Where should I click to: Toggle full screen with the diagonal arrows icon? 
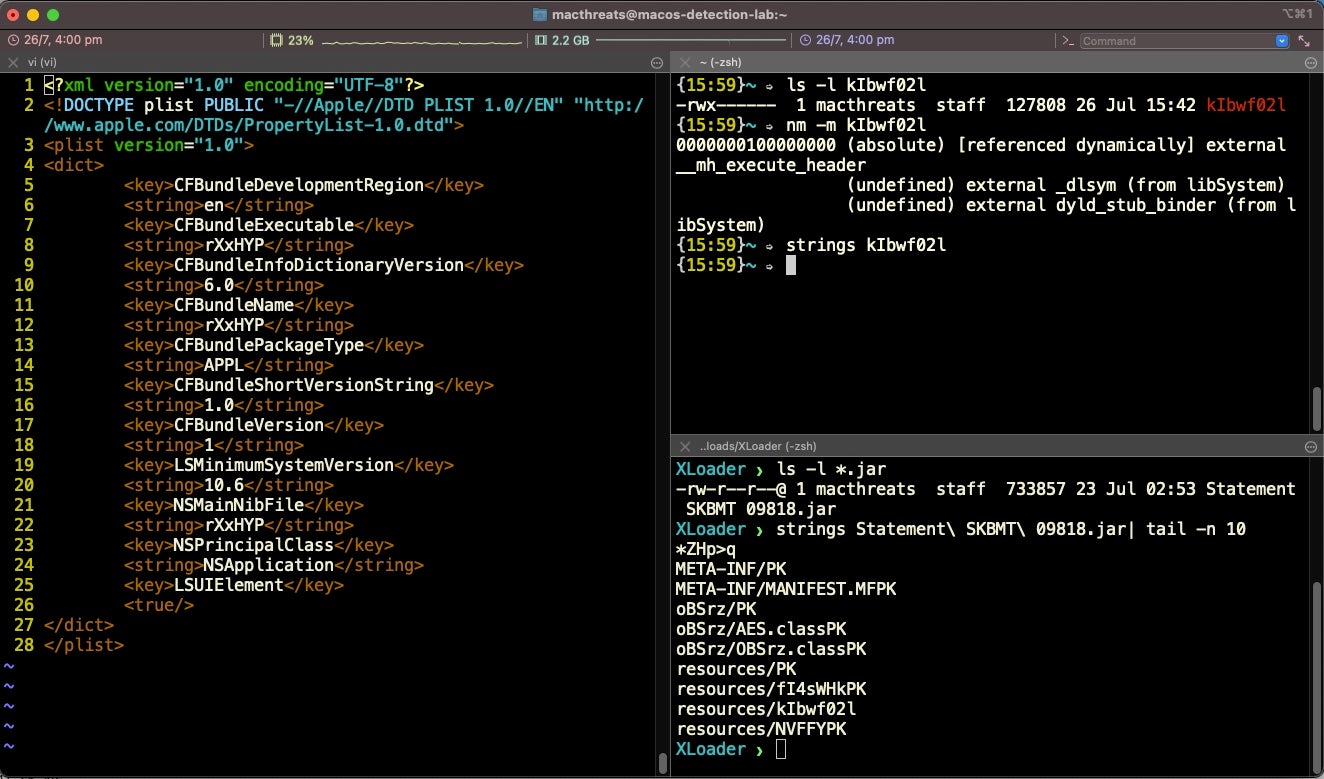click(x=1304, y=41)
